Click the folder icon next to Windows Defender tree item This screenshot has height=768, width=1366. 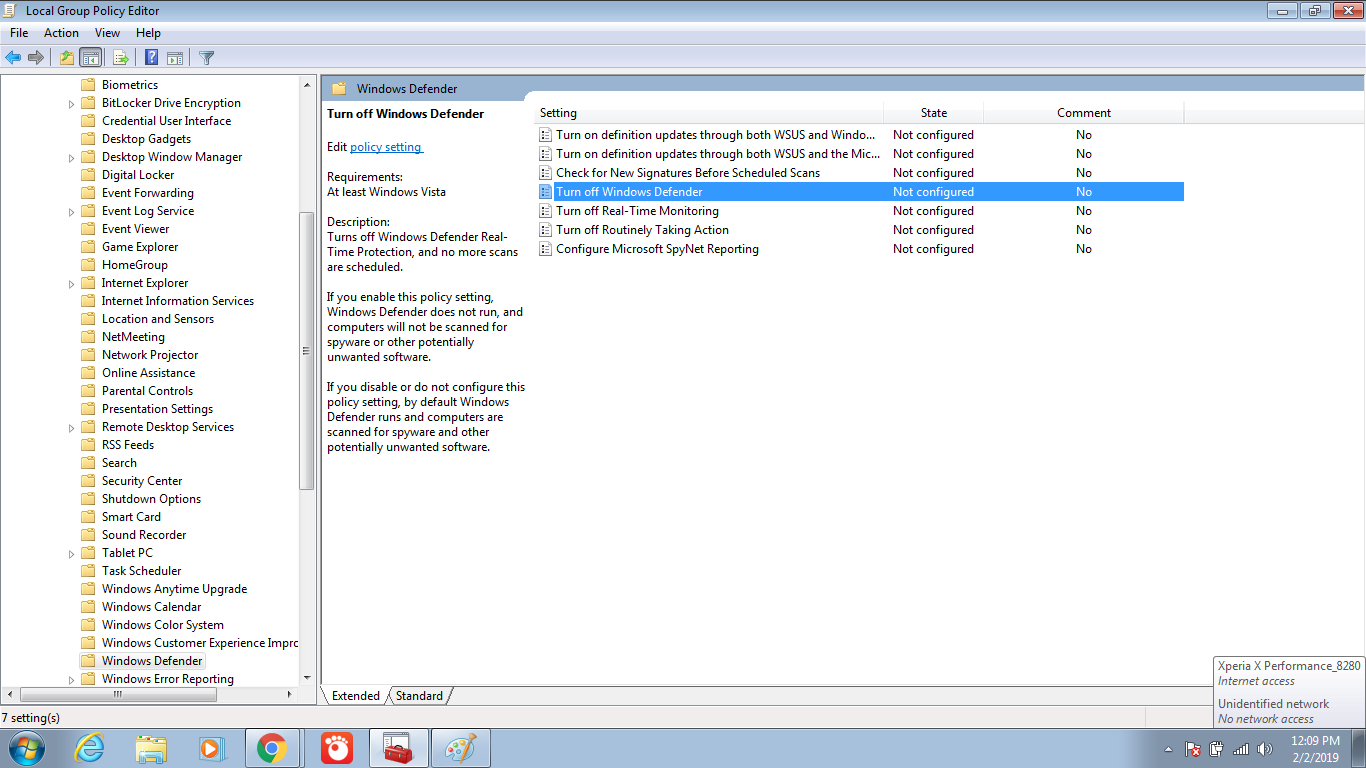[x=88, y=661]
